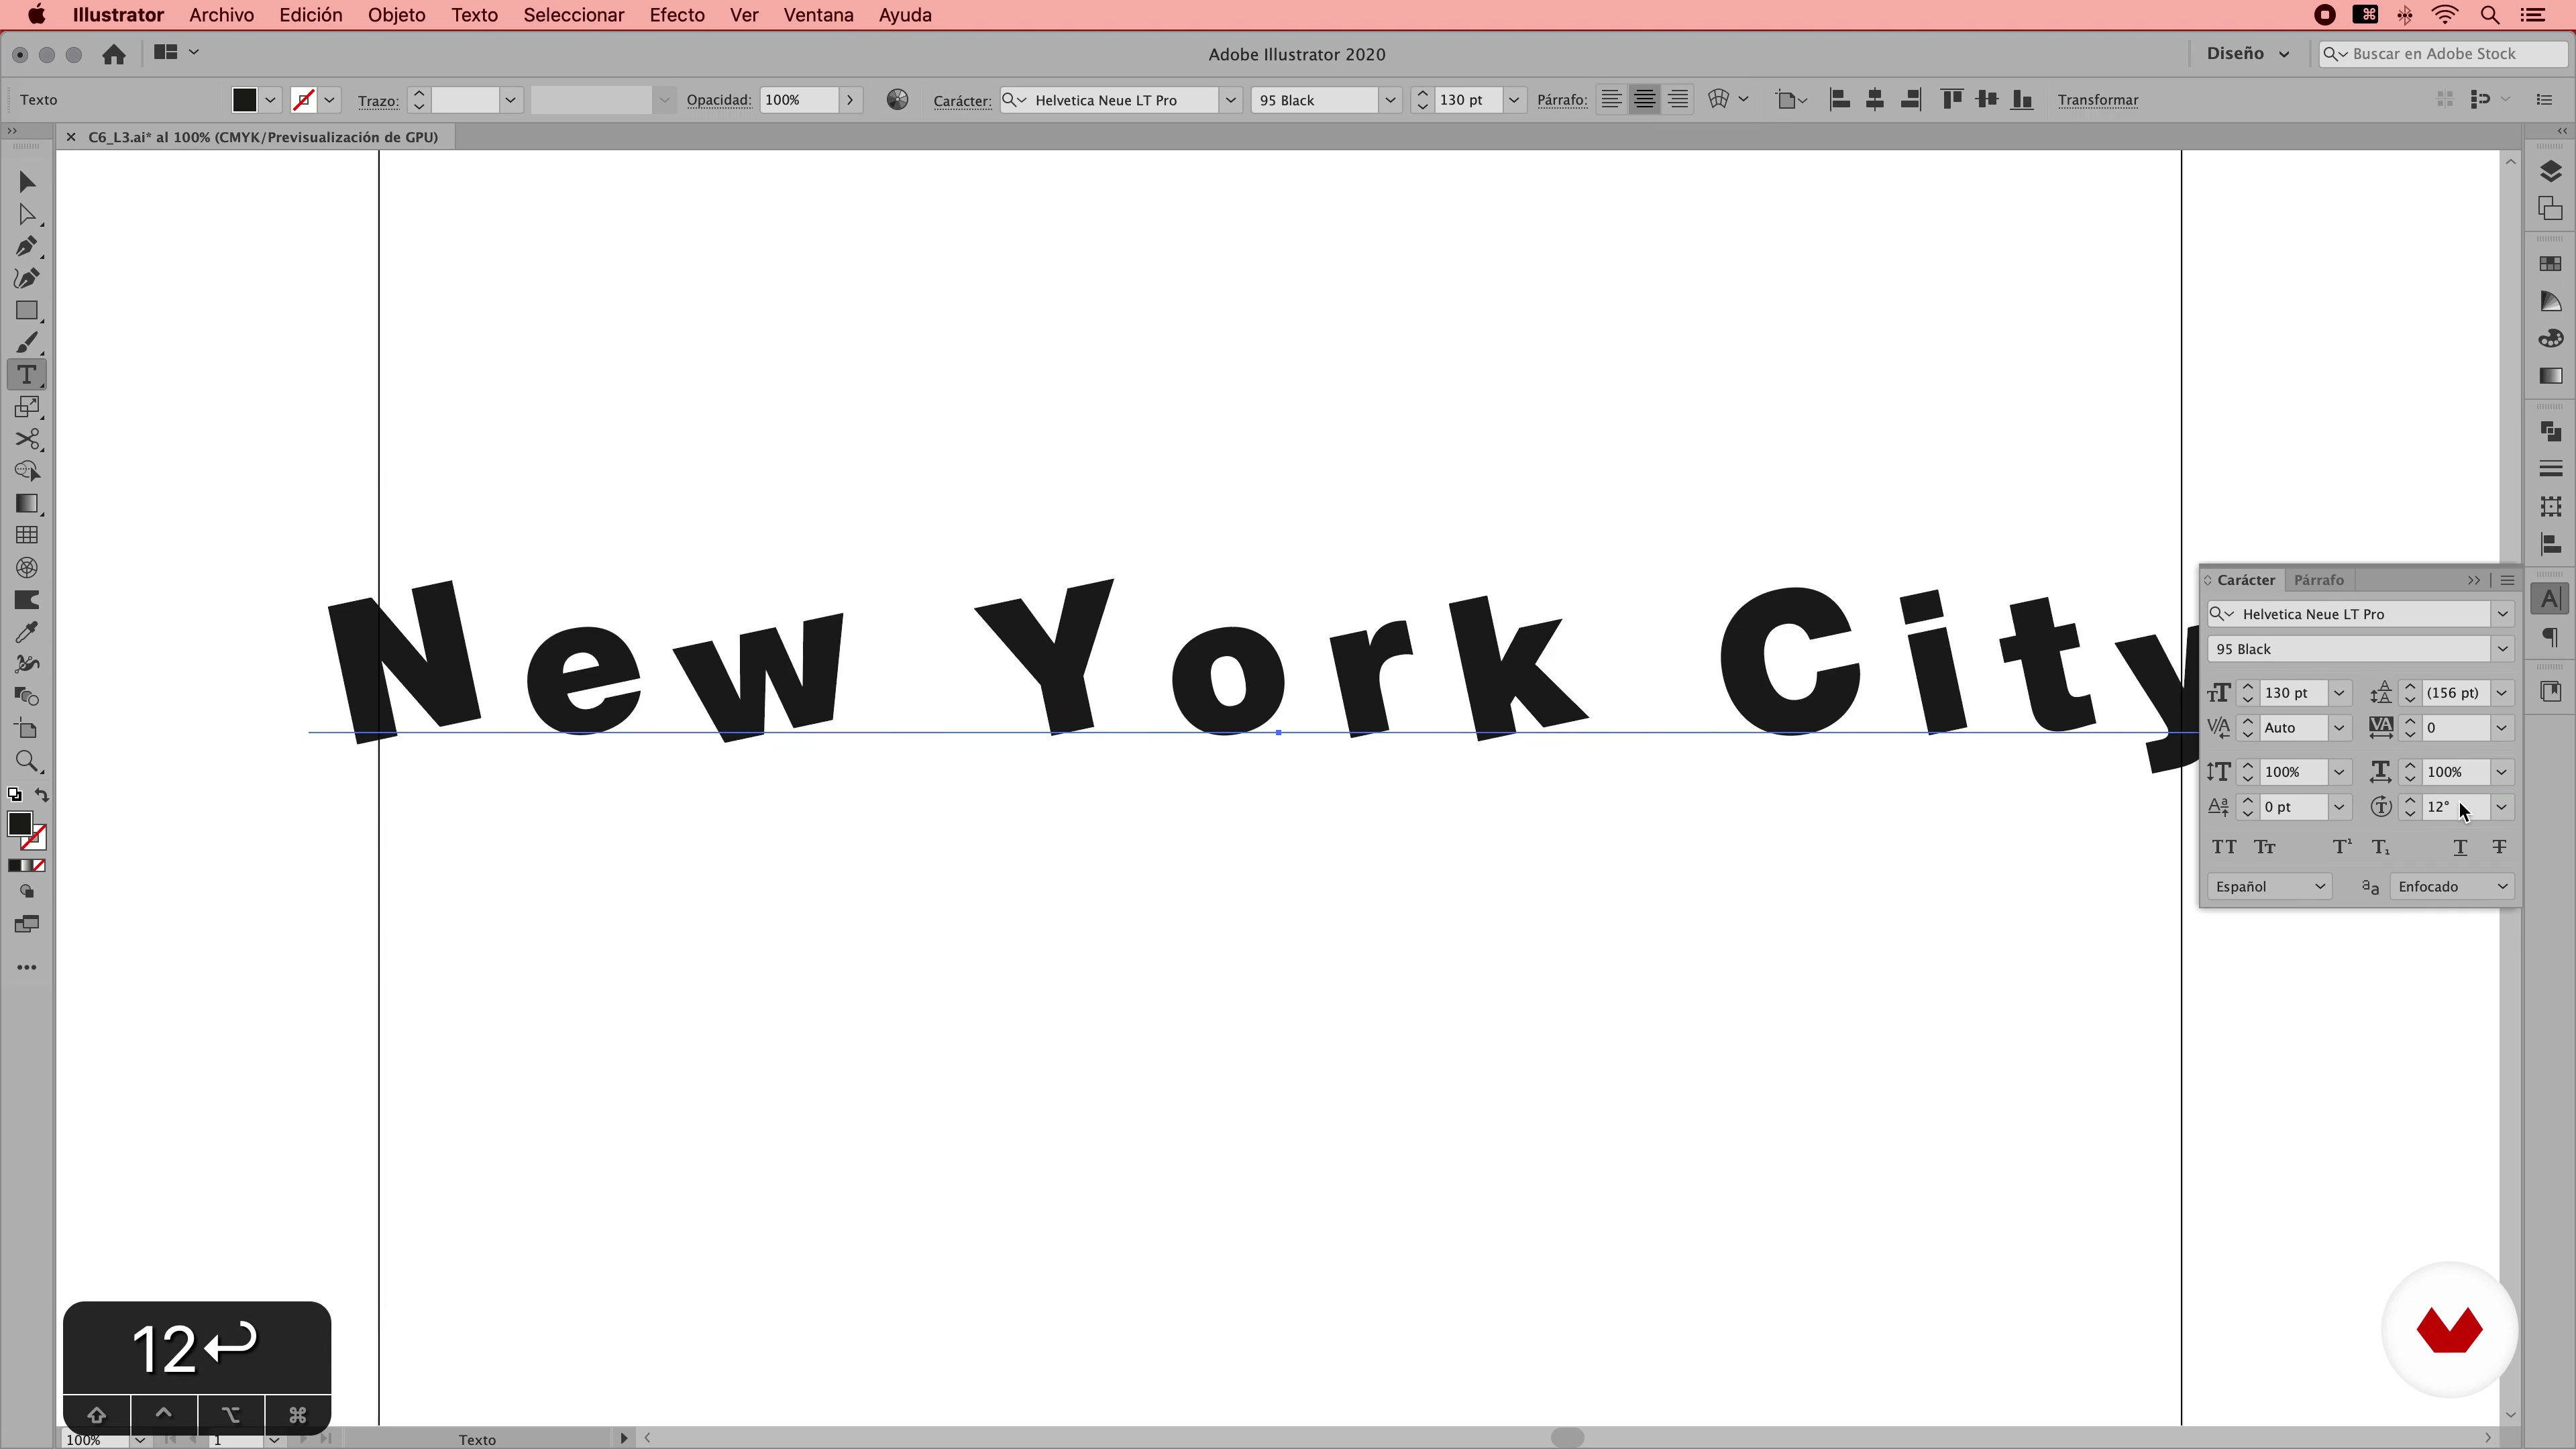Open the Objeto menu
The image size is (2576, 1449).
click(396, 15)
